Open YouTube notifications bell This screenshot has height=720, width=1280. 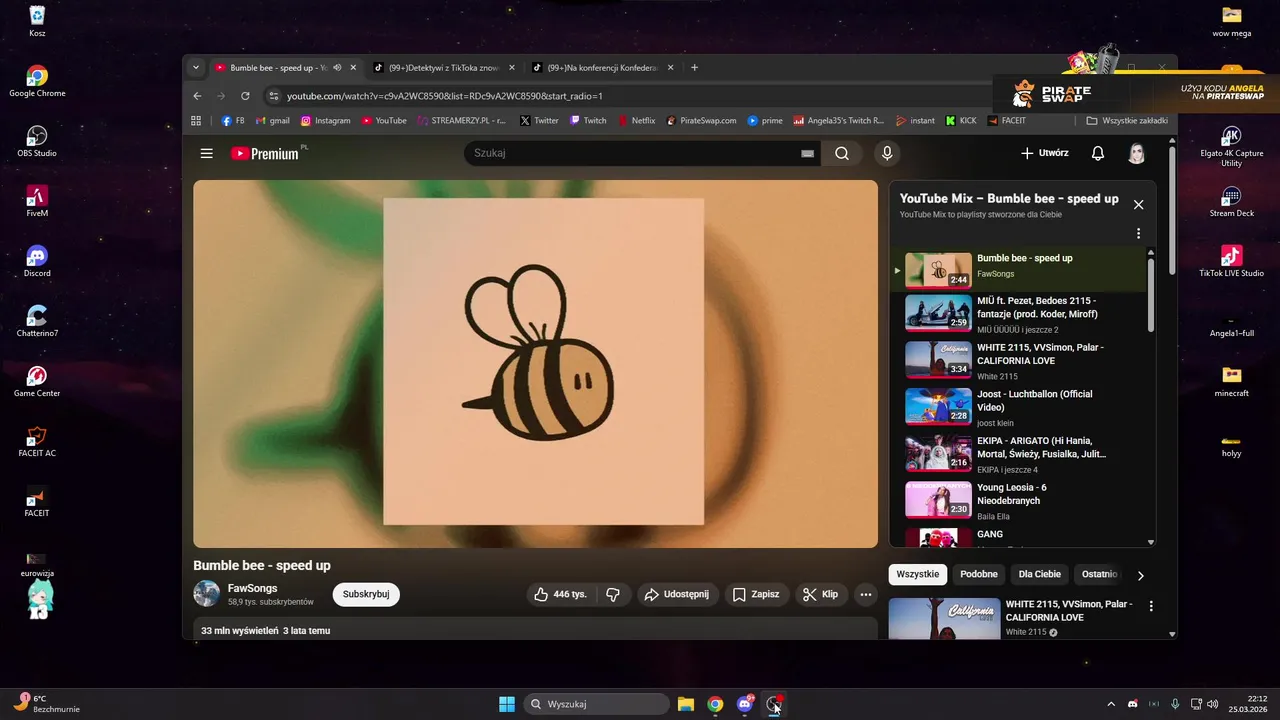[x=1098, y=153]
